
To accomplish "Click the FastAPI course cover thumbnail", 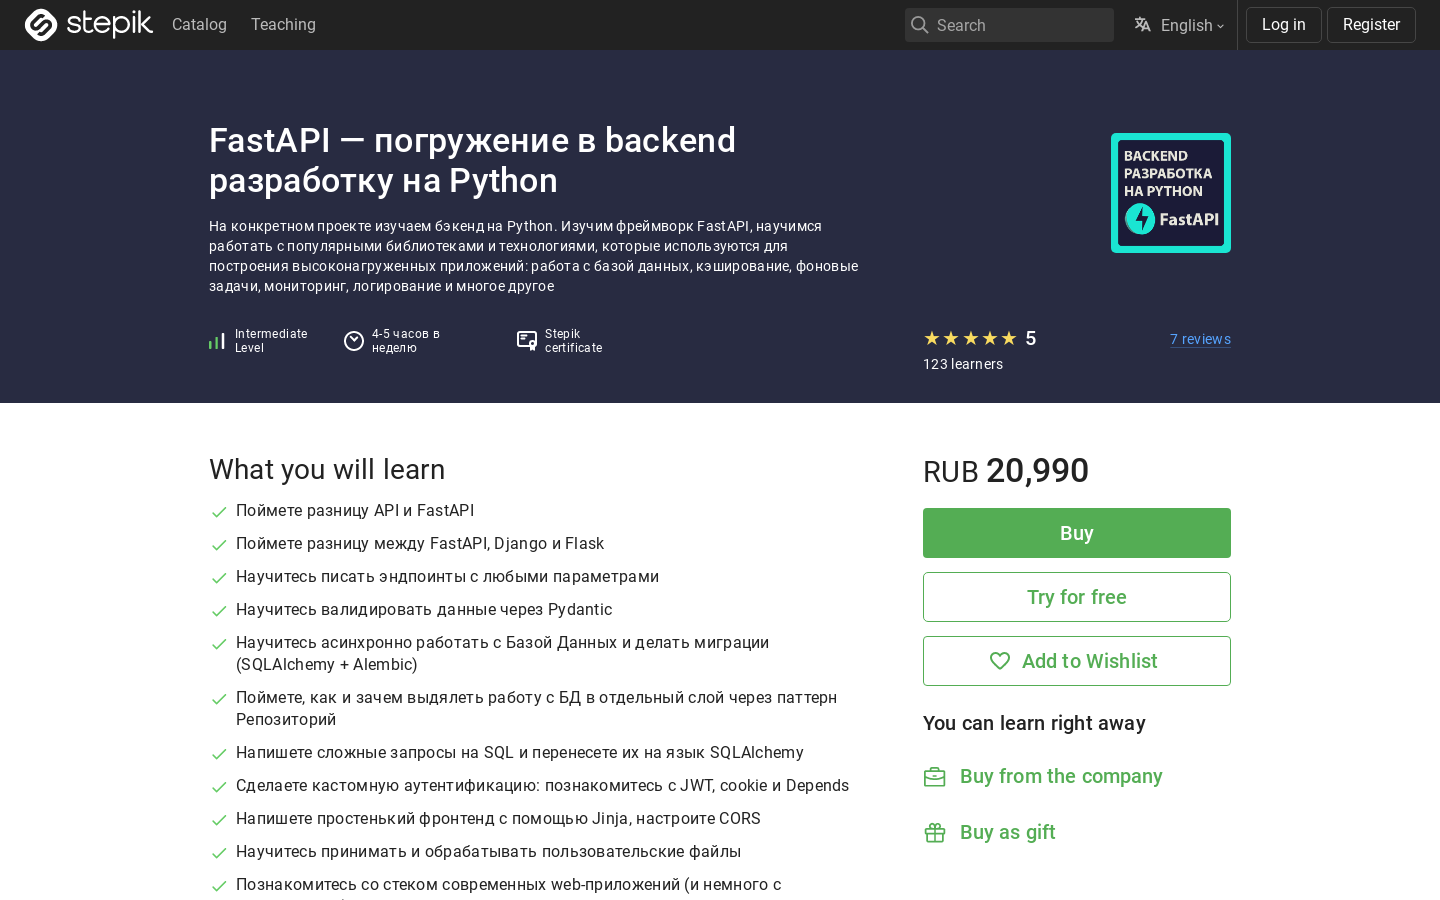I will click(x=1171, y=193).
